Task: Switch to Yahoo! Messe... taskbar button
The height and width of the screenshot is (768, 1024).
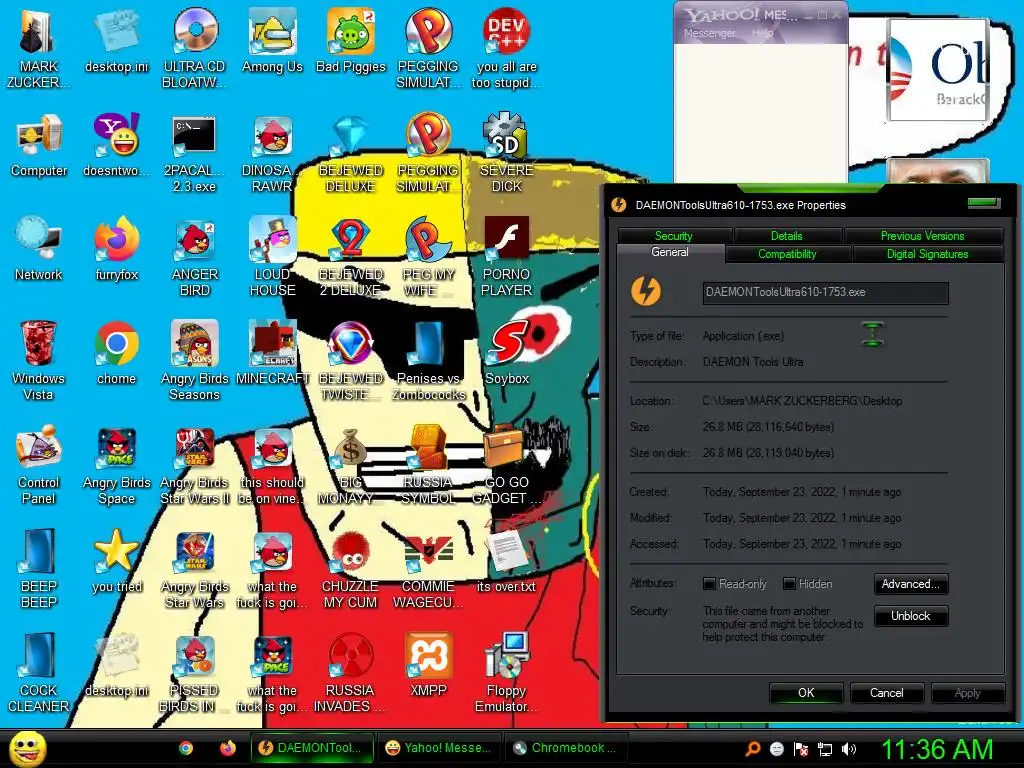Action: click(439, 748)
